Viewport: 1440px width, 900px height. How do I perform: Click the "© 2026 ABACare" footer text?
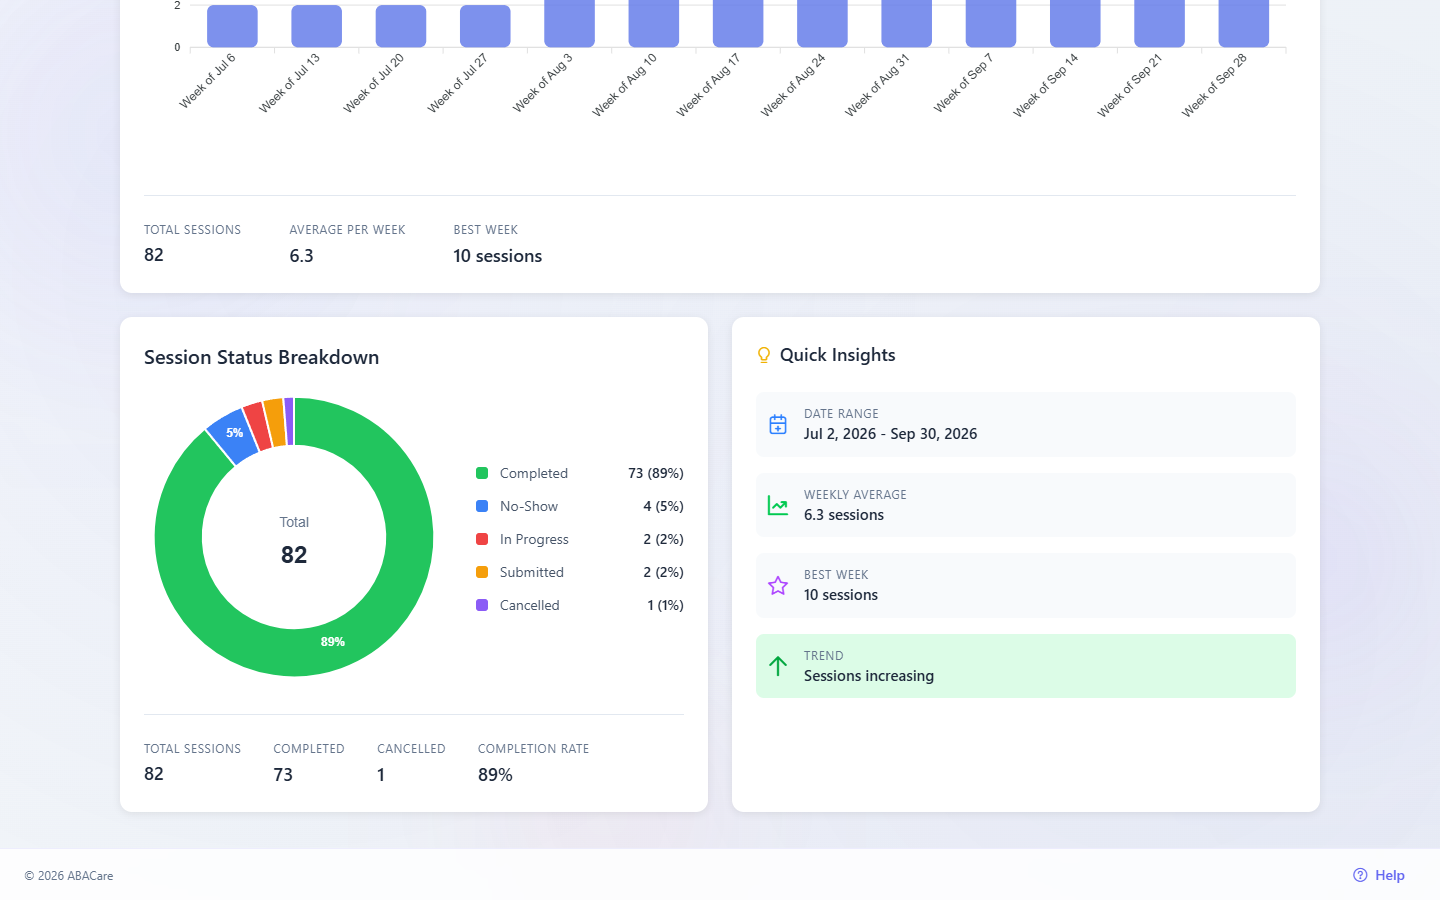coord(69,876)
